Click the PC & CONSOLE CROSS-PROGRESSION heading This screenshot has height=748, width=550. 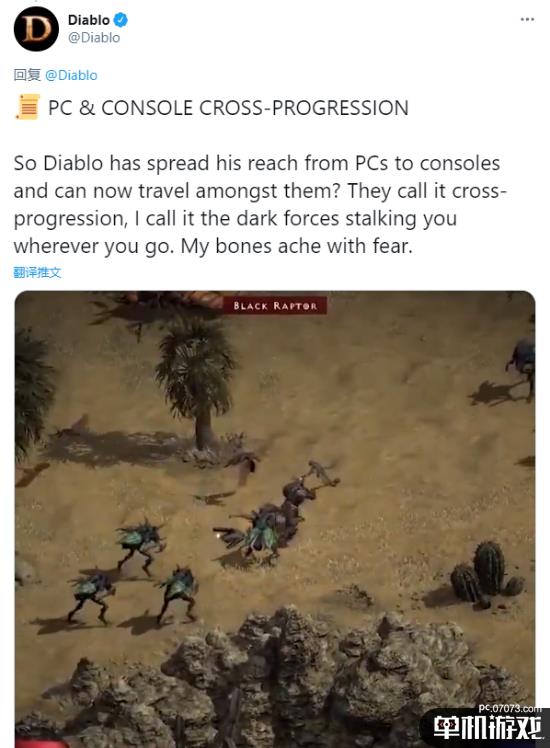coord(228,108)
